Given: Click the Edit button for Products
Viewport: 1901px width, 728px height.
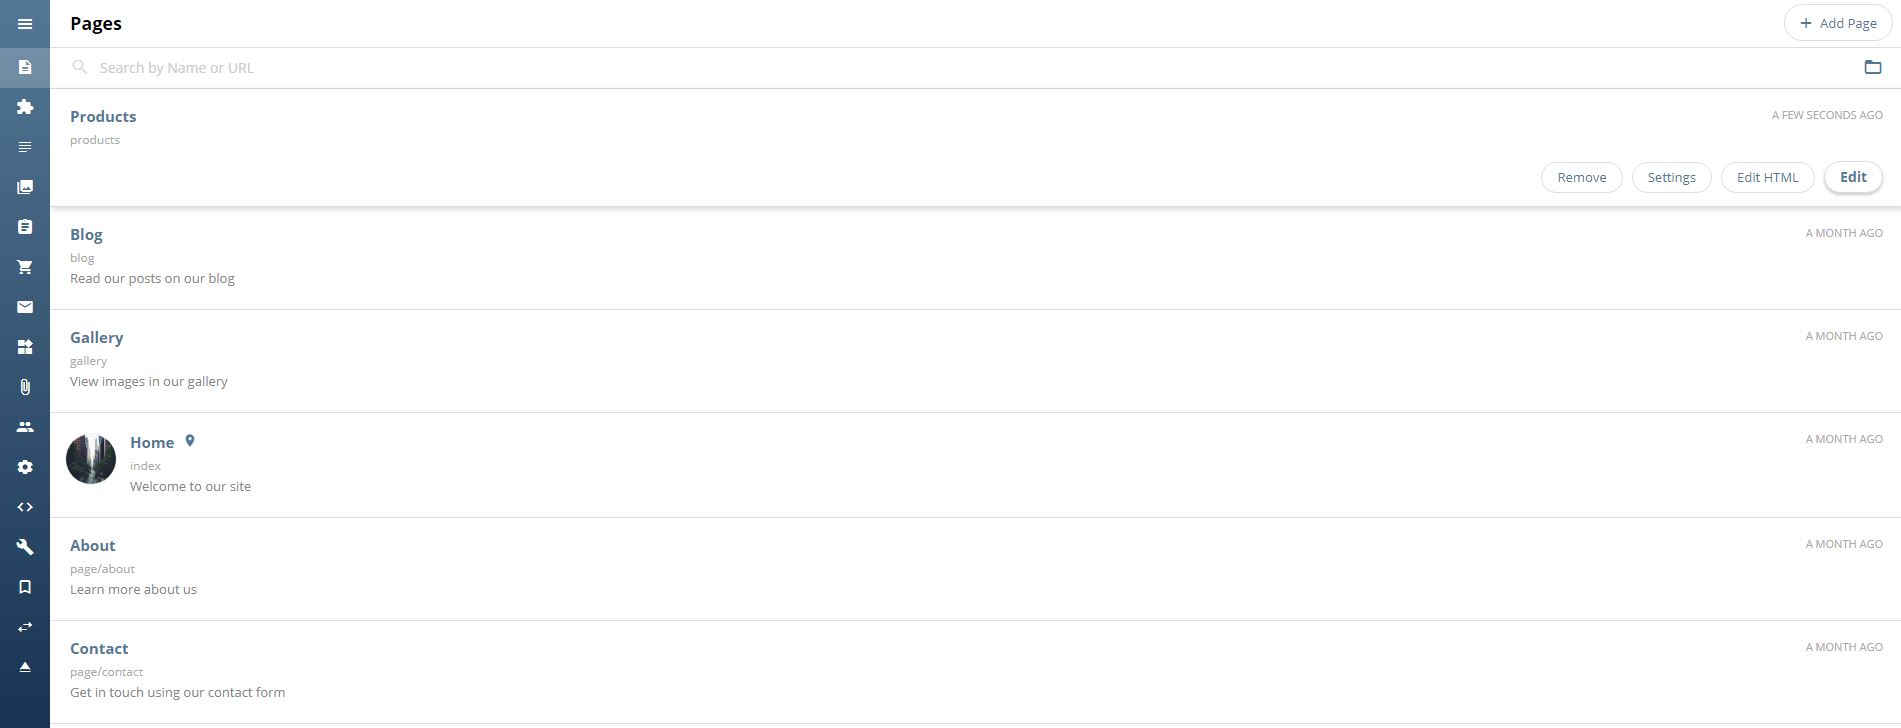Looking at the screenshot, I should [1852, 177].
